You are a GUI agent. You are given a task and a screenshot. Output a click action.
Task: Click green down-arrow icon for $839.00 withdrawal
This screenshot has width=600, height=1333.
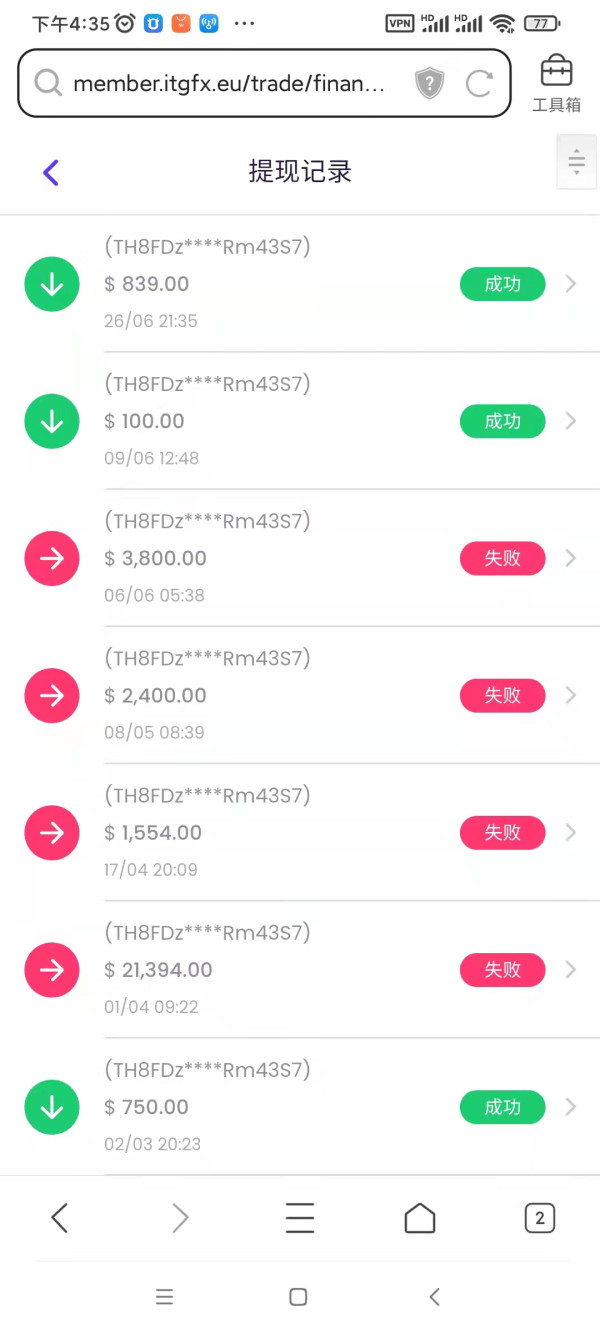52,284
